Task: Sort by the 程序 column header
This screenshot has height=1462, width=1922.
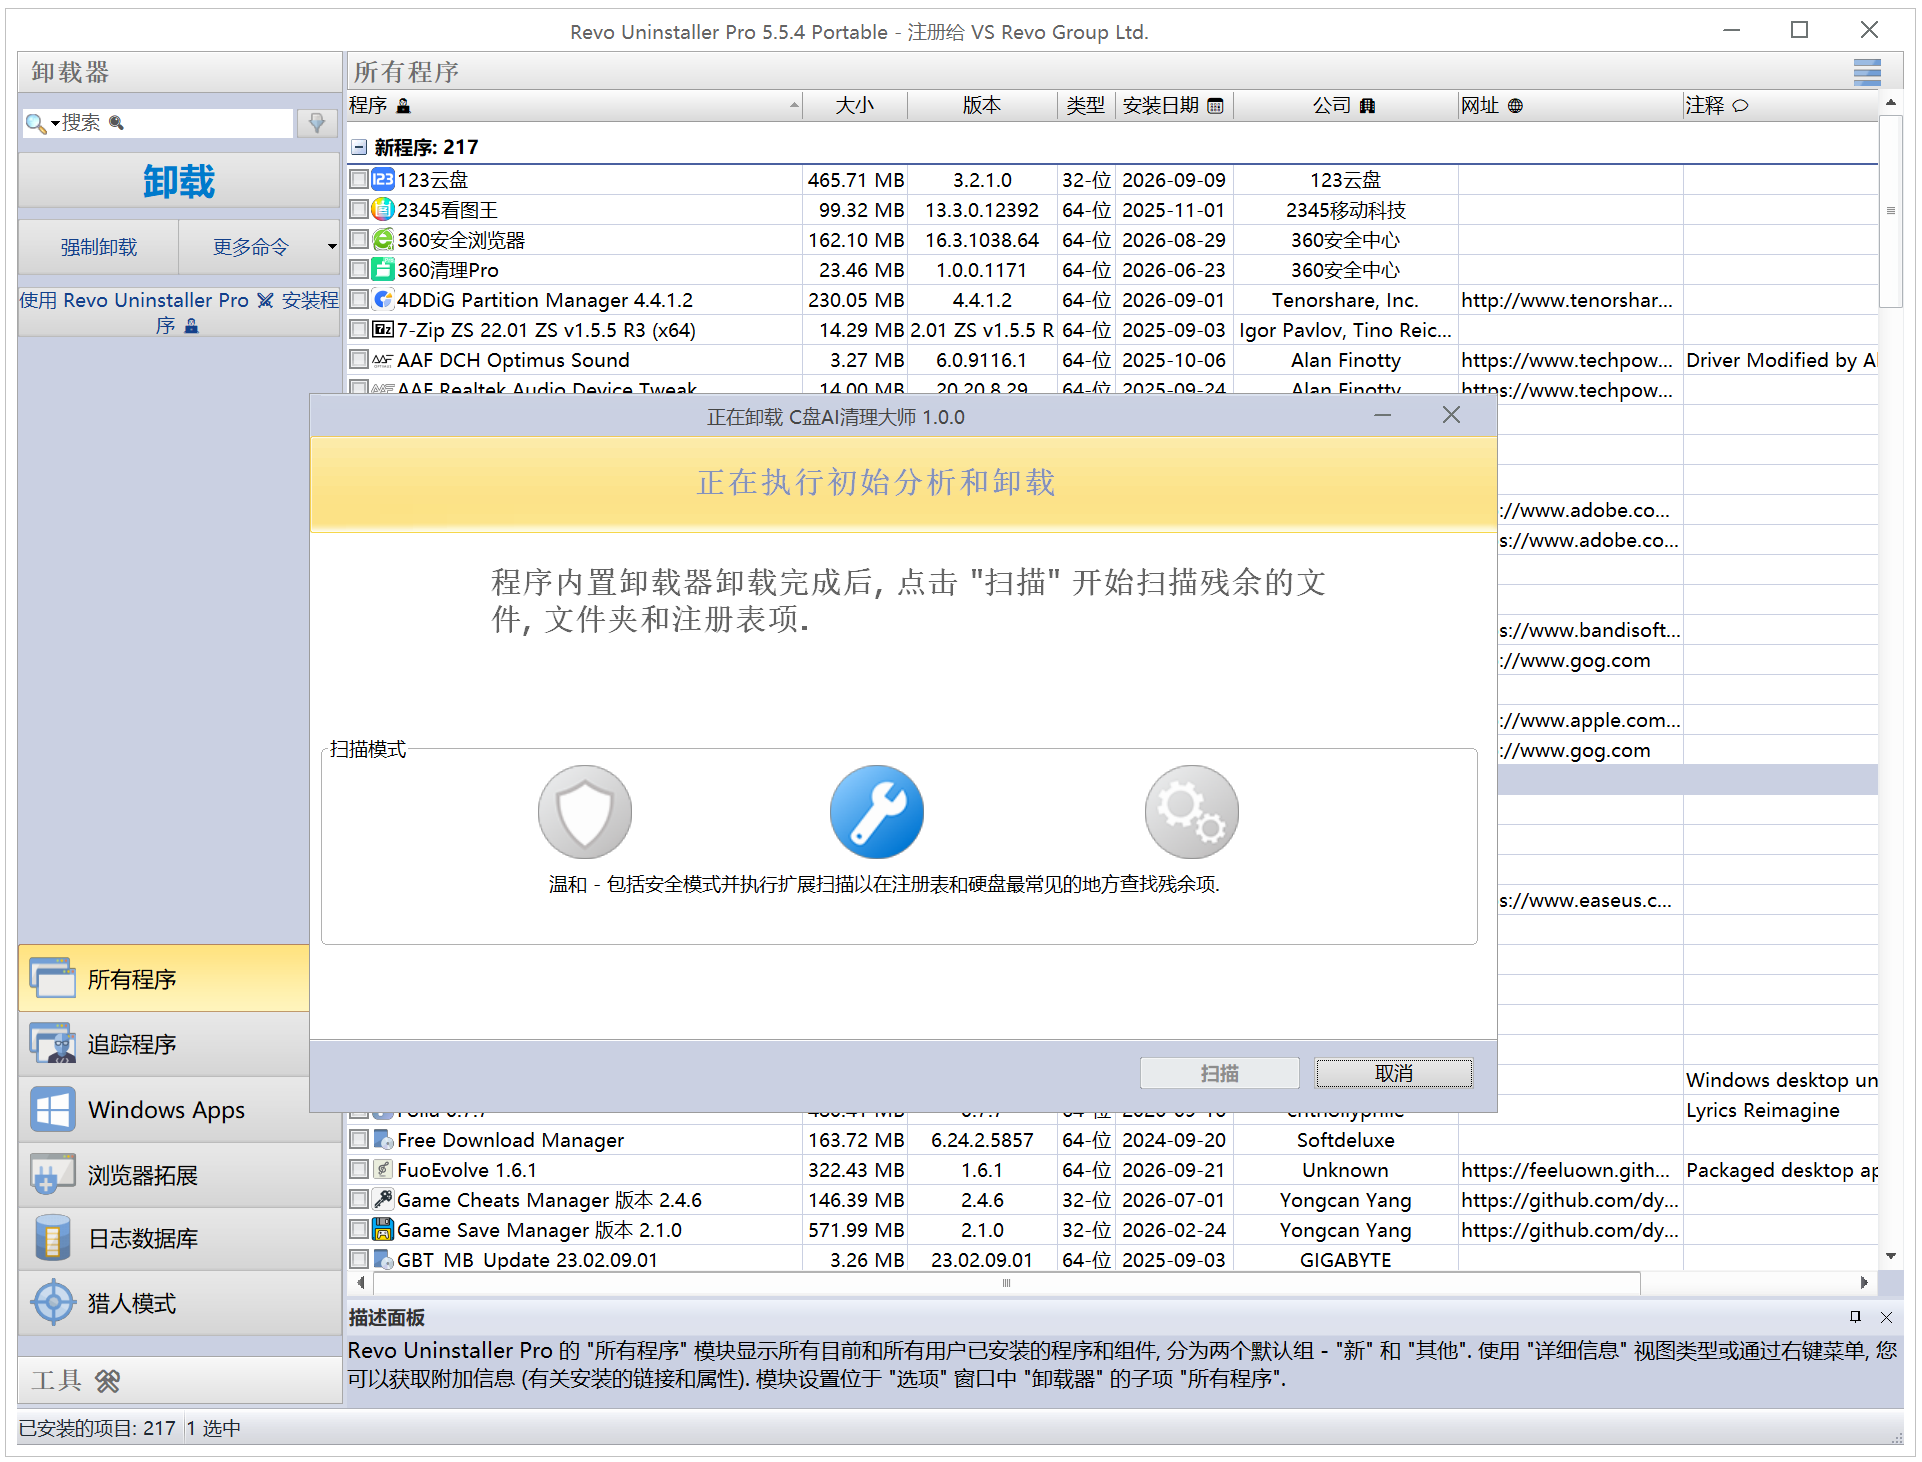Action: coord(574,105)
